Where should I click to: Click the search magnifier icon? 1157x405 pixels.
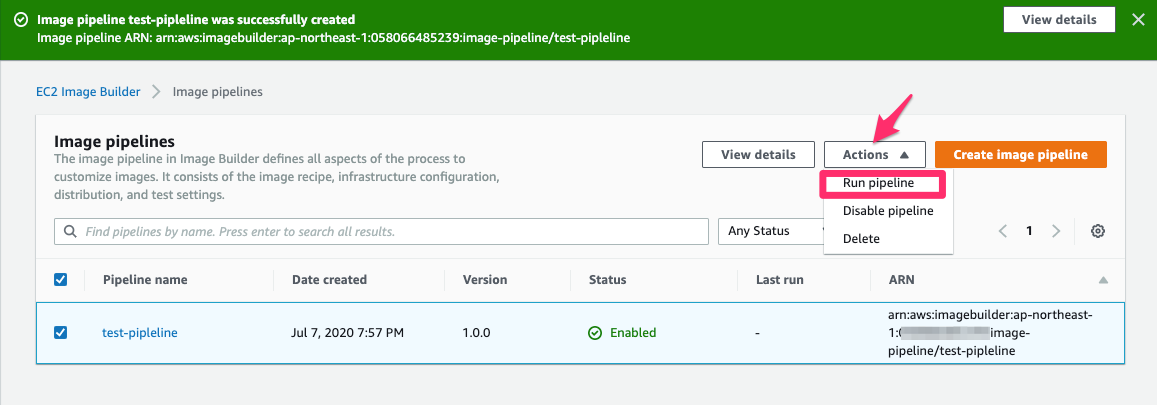(x=71, y=232)
